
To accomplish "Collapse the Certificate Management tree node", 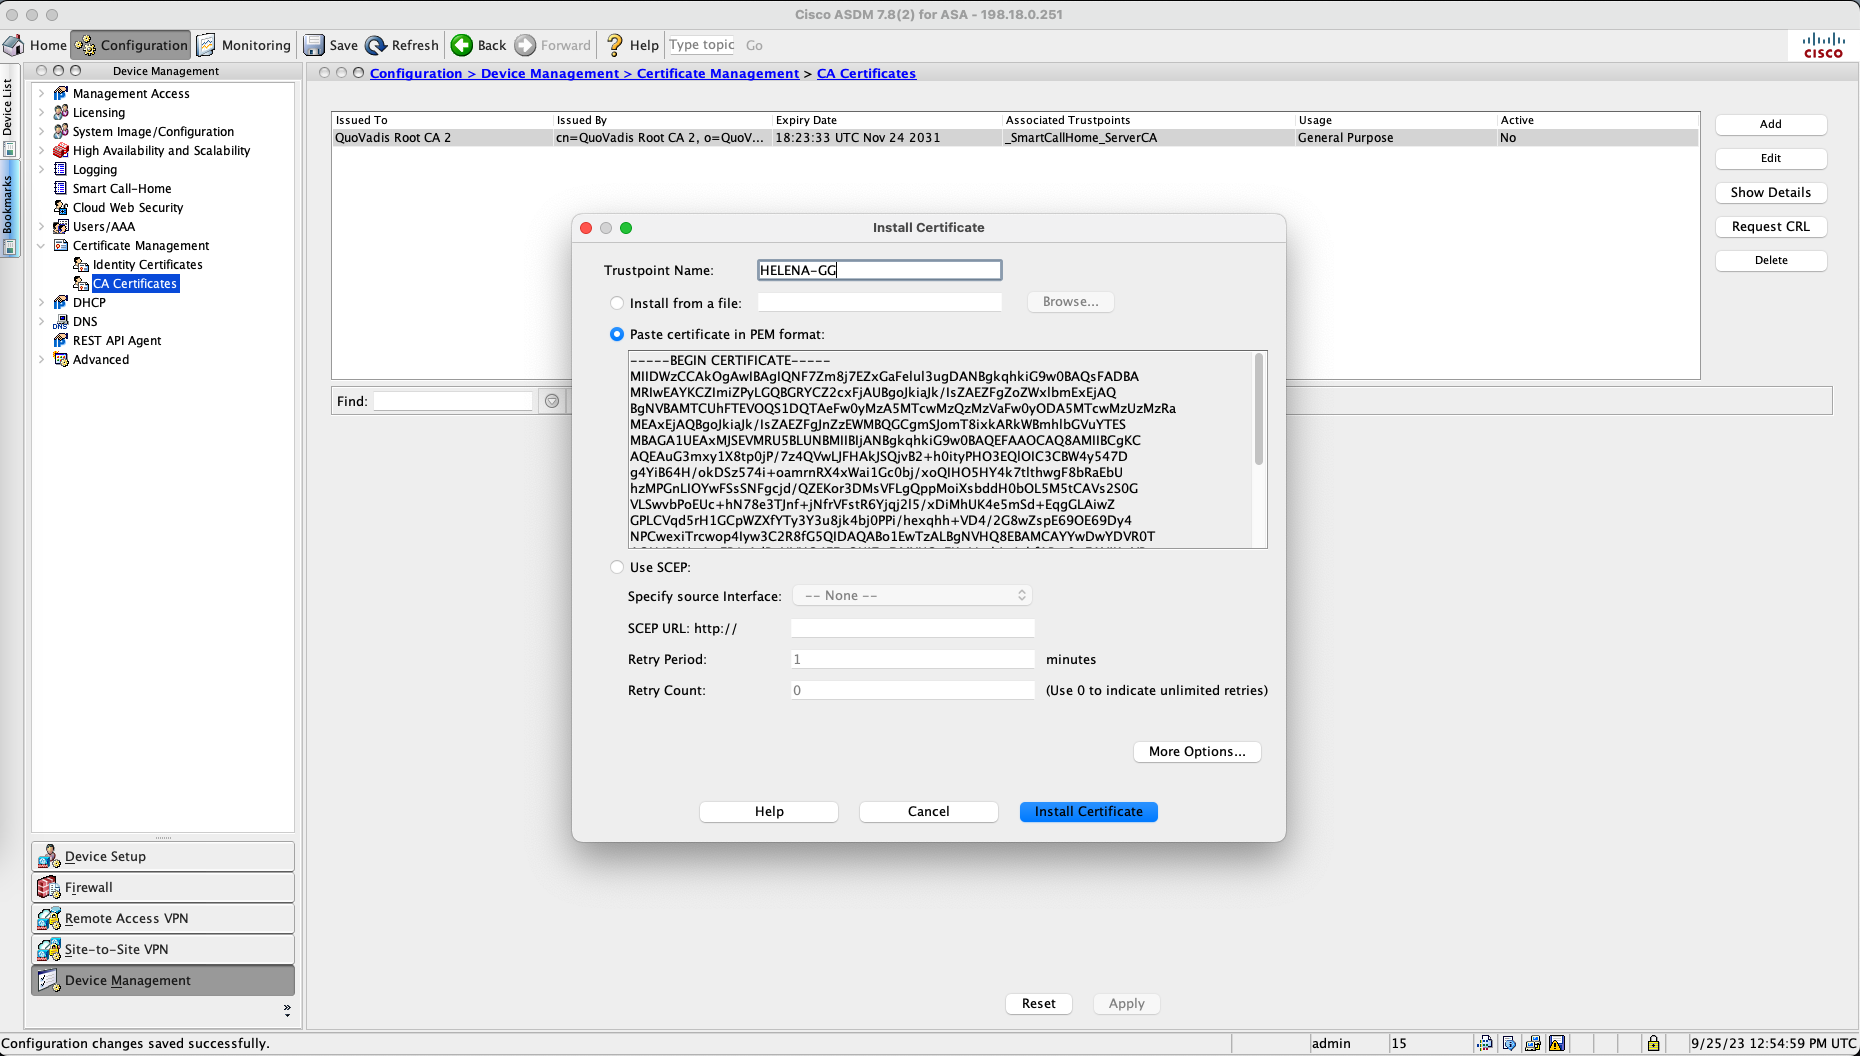I will [41, 245].
